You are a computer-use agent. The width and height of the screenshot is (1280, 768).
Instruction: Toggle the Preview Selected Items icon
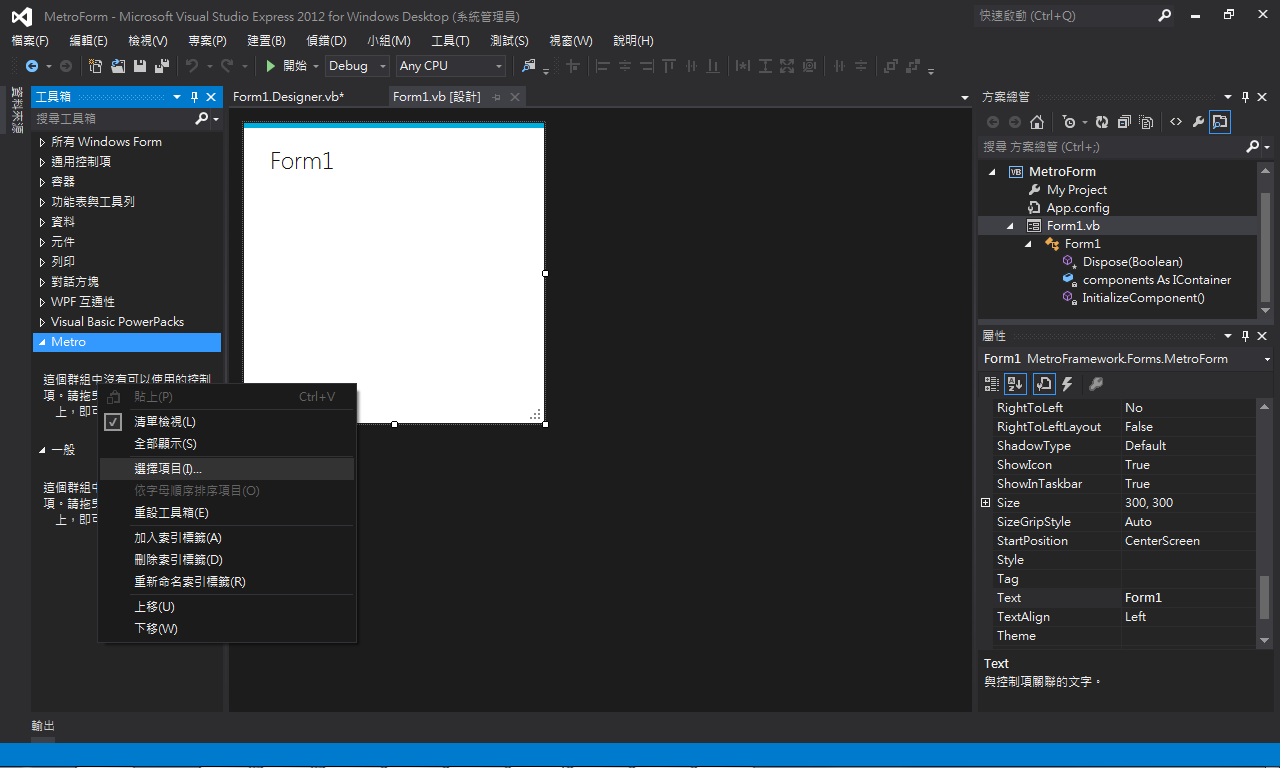(x=1220, y=122)
